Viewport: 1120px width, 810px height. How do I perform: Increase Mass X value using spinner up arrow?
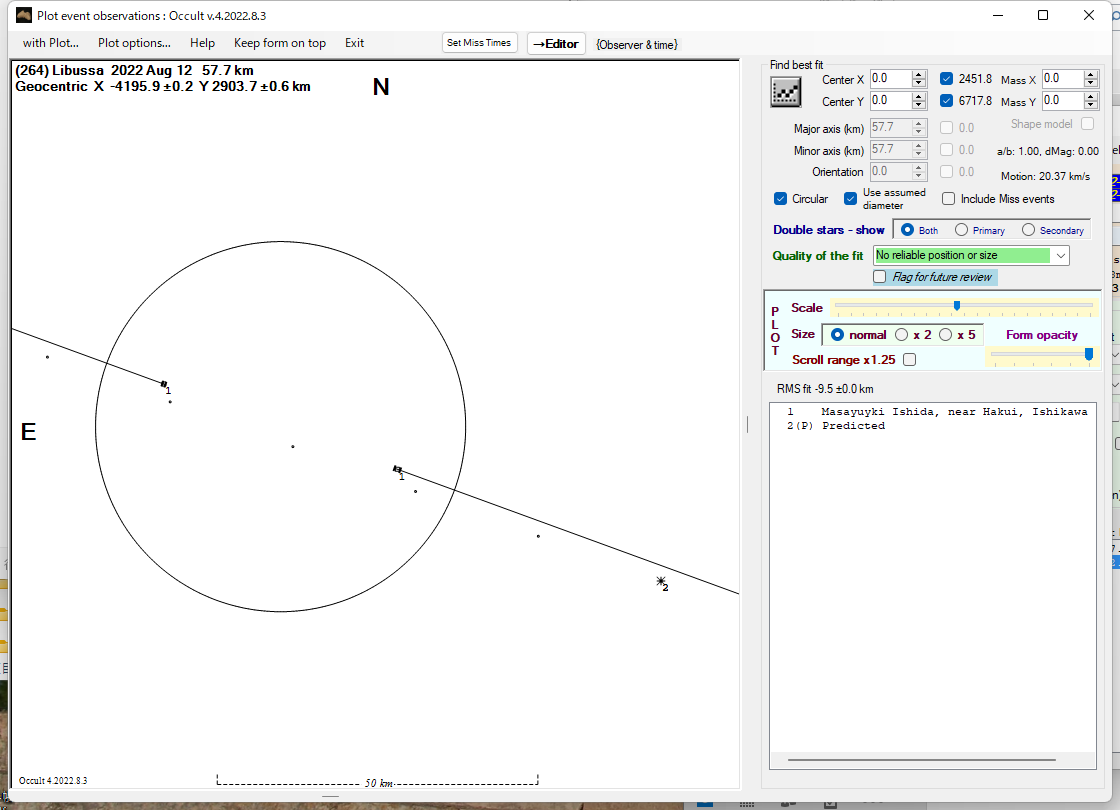tap(1090, 75)
